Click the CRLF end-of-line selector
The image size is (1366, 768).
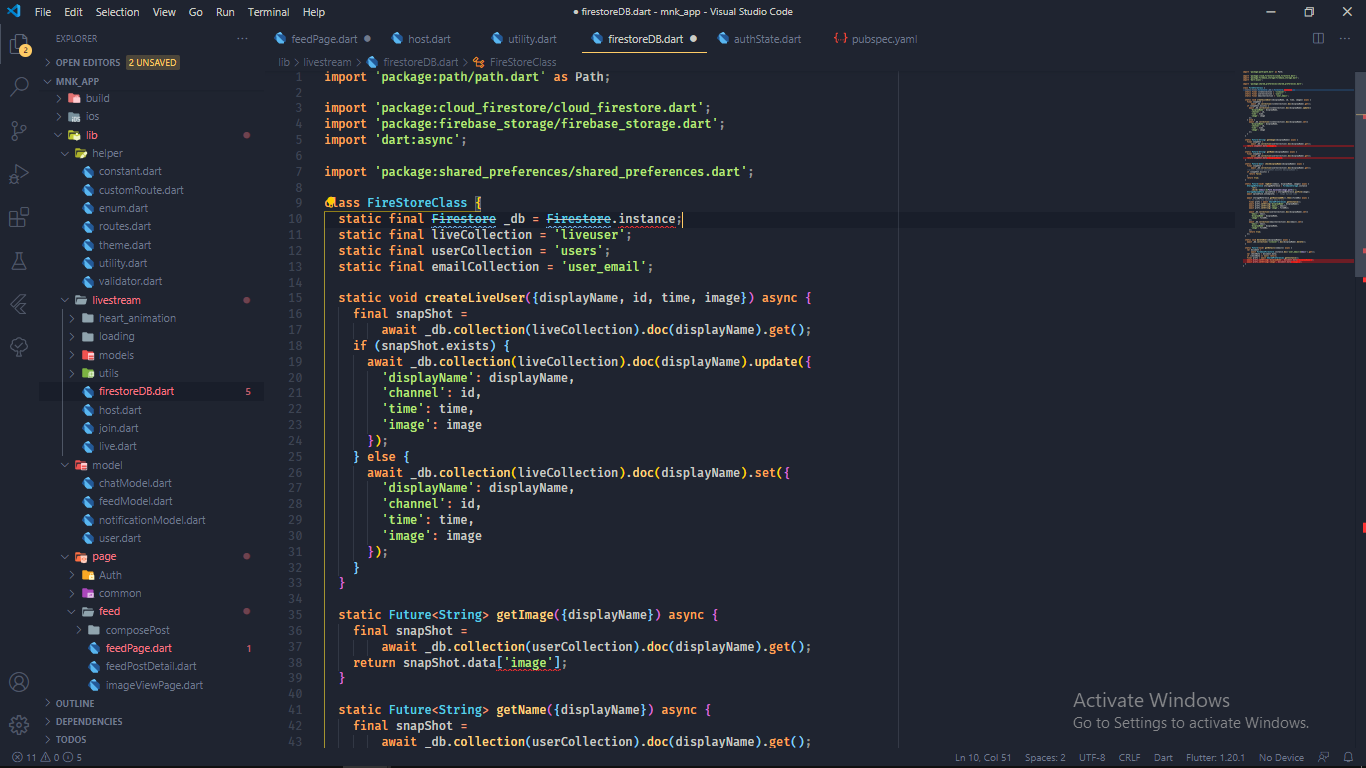[x=1129, y=757]
